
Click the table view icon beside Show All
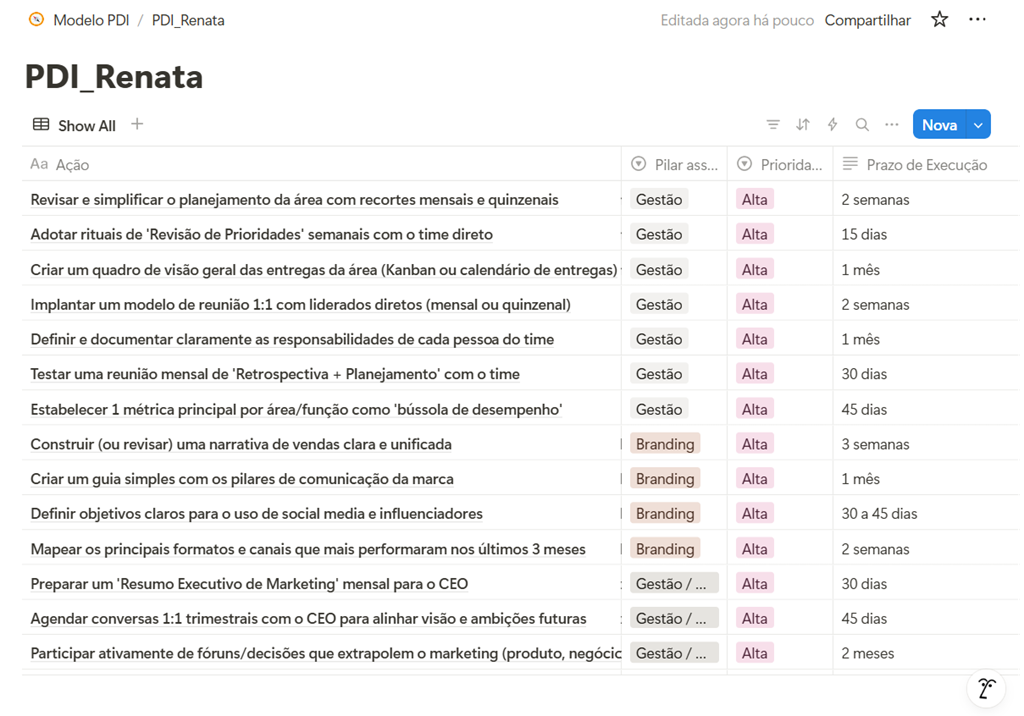(x=41, y=124)
